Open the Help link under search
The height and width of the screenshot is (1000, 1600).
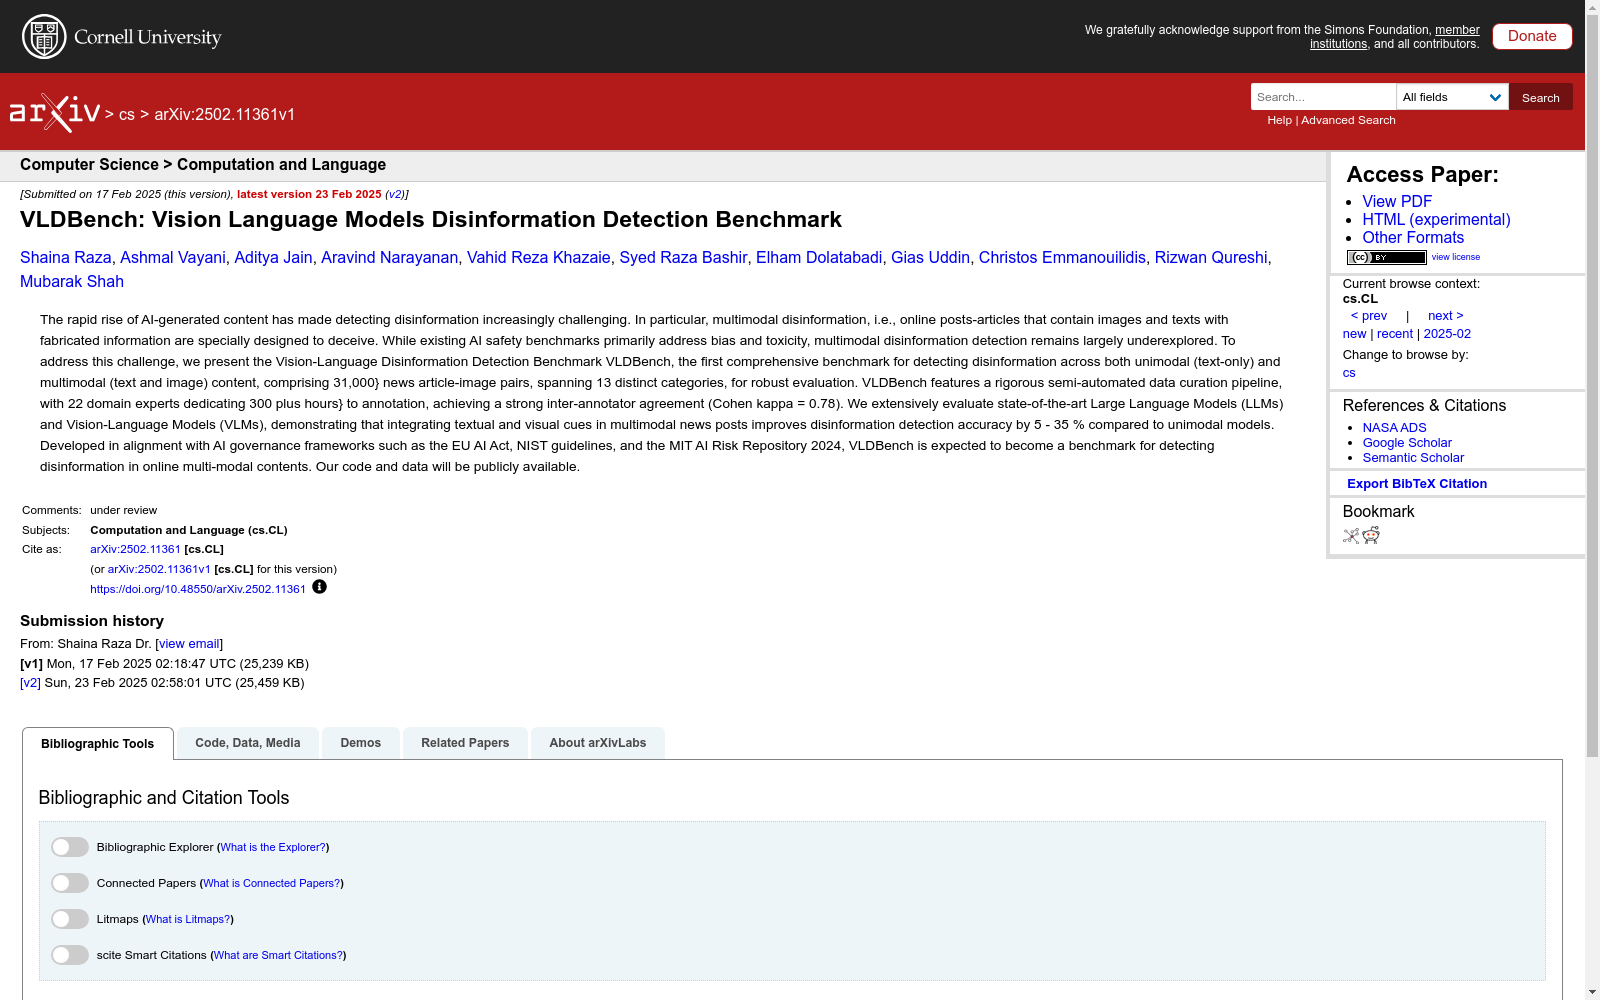pyautogui.click(x=1279, y=120)
